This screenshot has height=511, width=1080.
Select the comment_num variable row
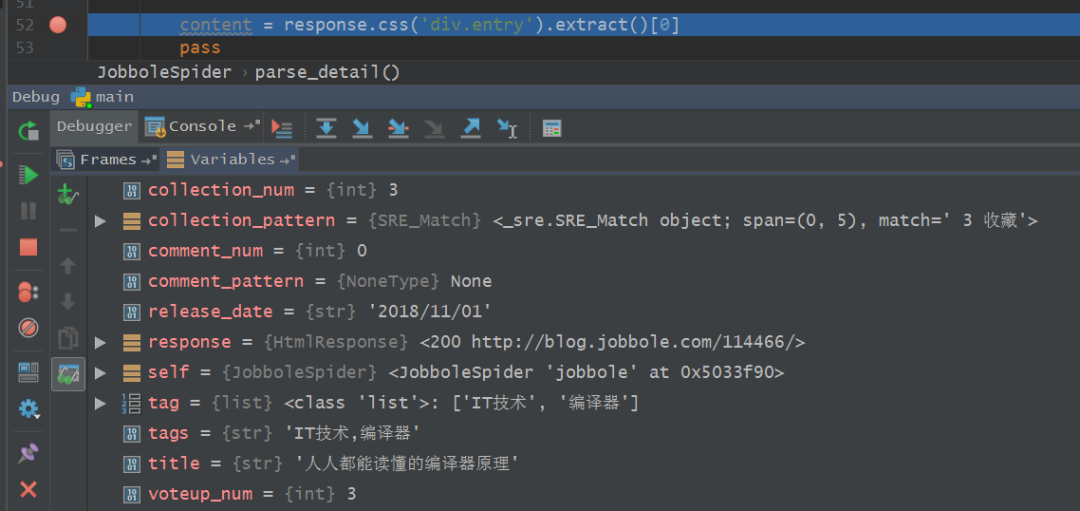tap(583, 251)
